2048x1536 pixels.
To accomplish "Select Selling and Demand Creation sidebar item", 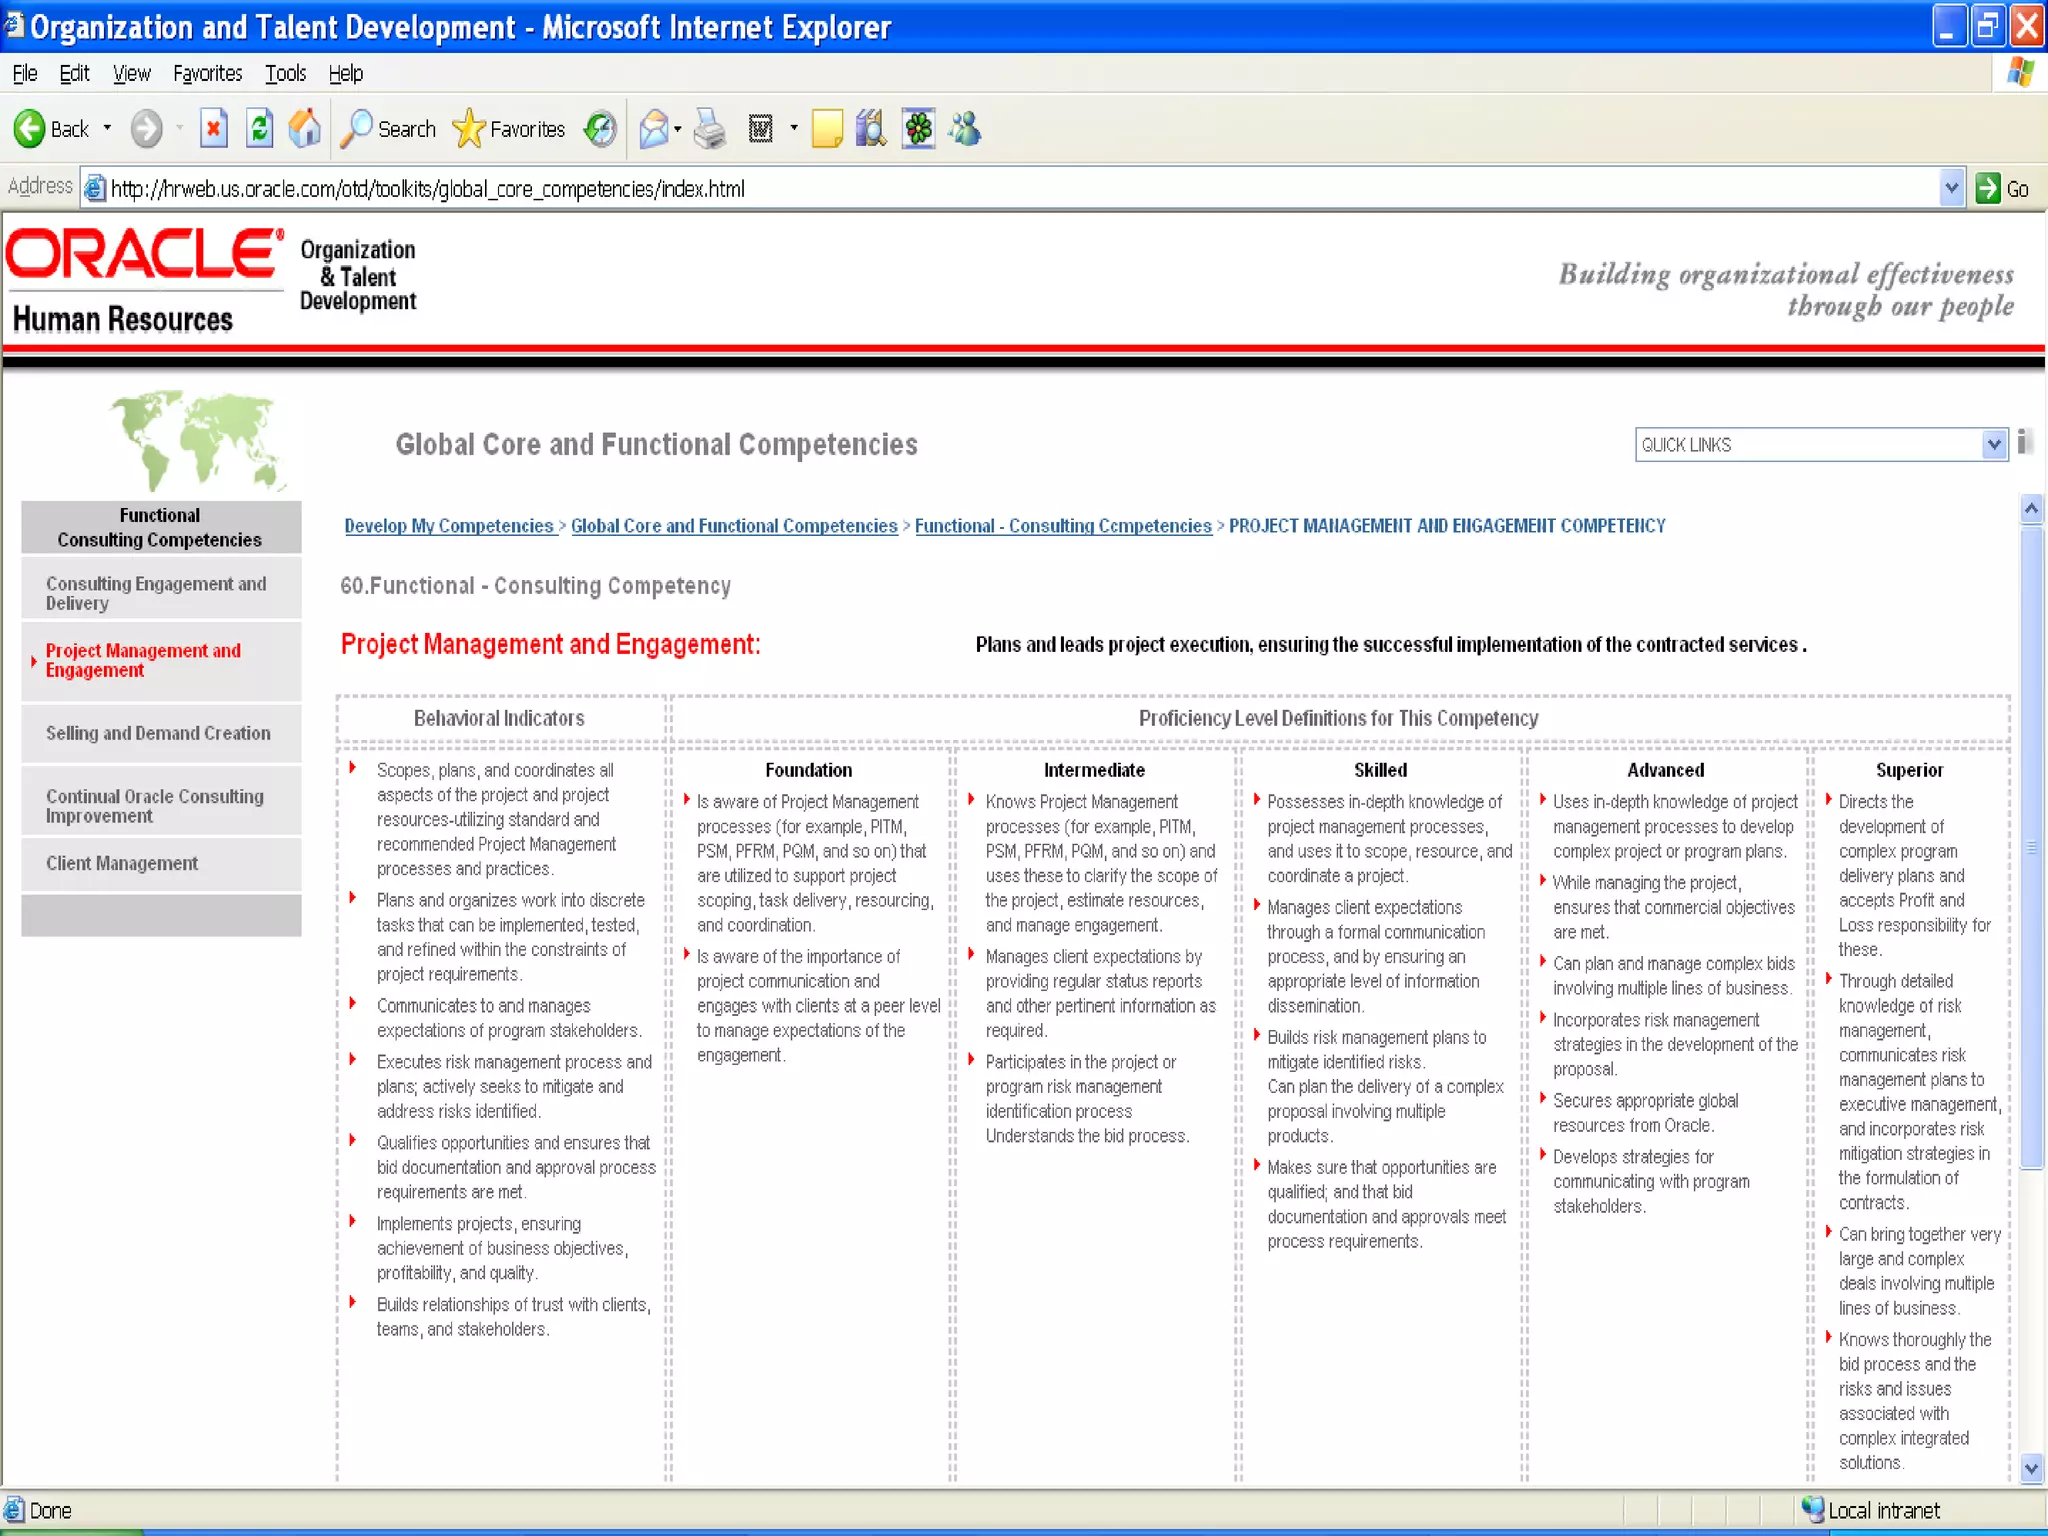I will [158, 733].
